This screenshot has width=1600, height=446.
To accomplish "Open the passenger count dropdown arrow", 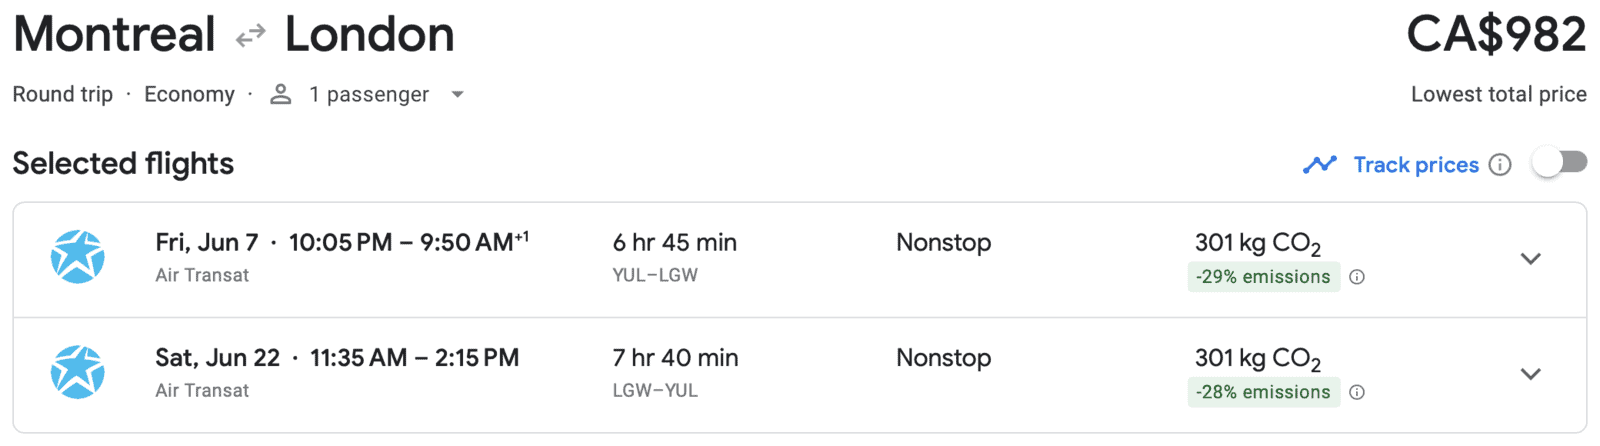I will (457, 94).
